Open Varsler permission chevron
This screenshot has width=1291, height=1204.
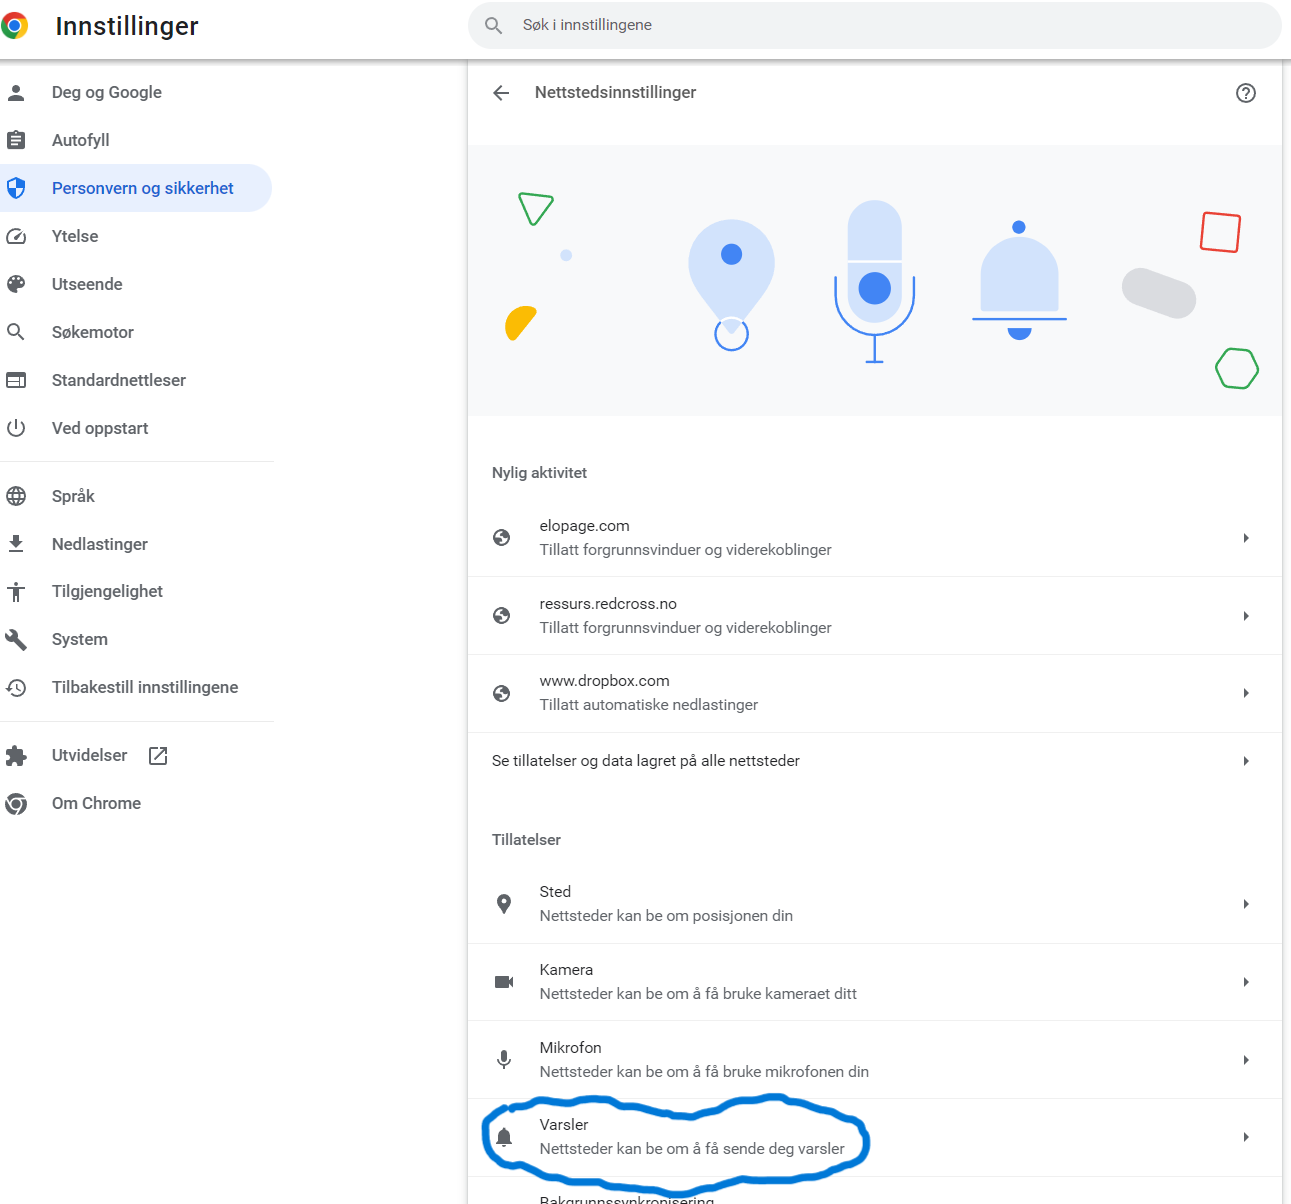(1245, 1137)
